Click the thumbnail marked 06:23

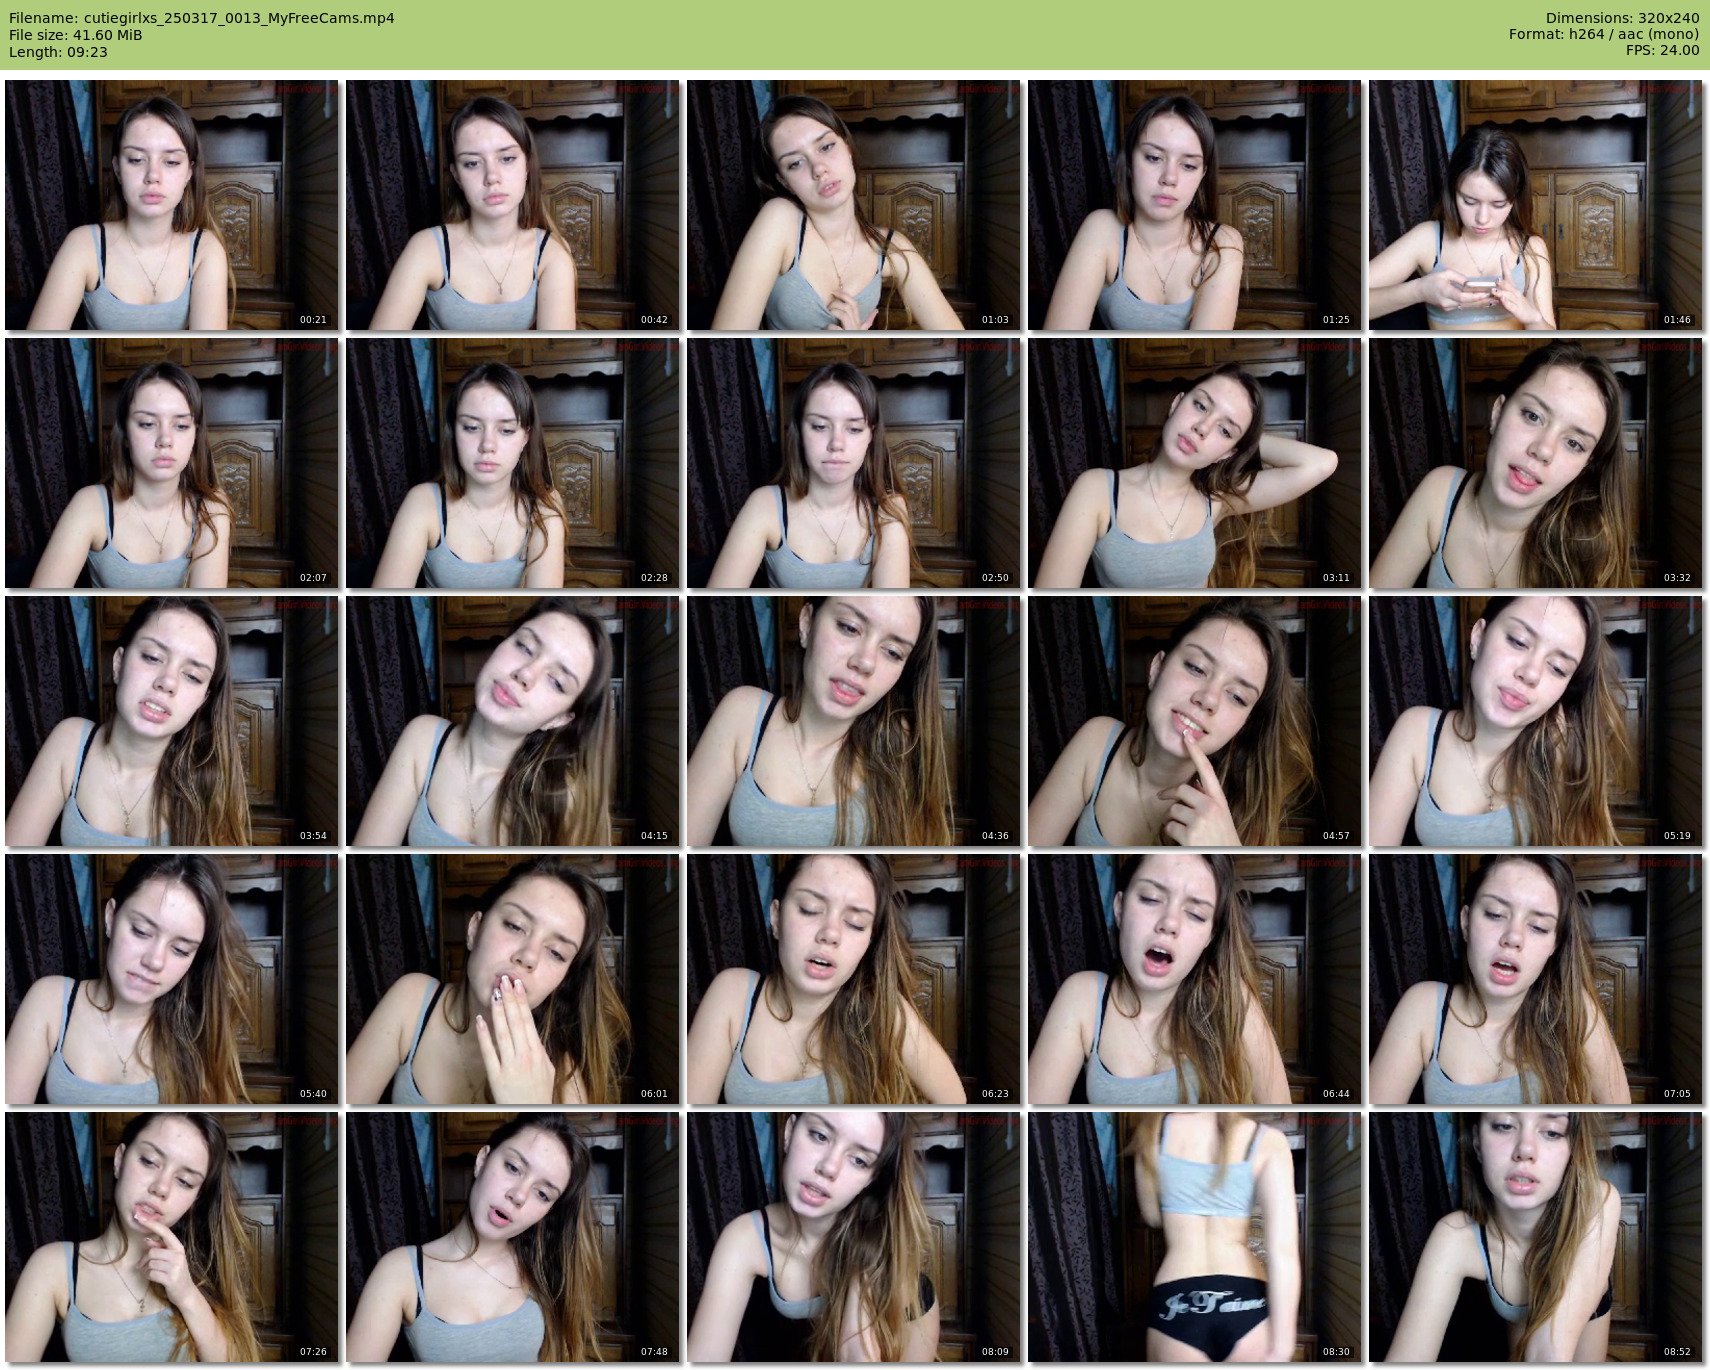(853, 979)
